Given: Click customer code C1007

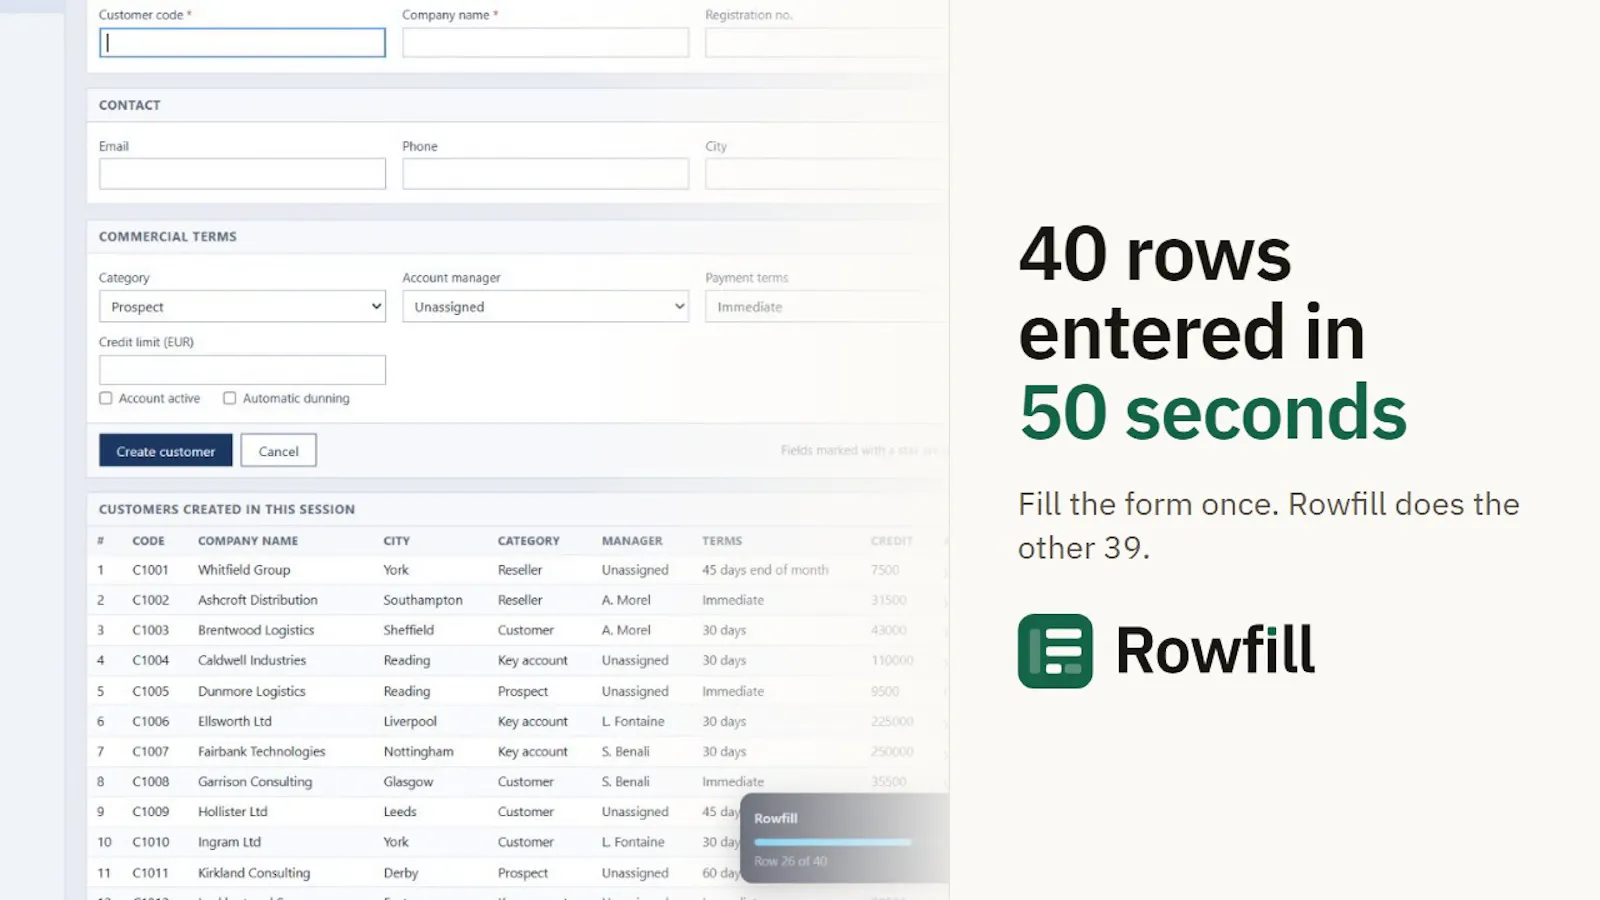Looking at the screenshot, I should pos(151,751).
